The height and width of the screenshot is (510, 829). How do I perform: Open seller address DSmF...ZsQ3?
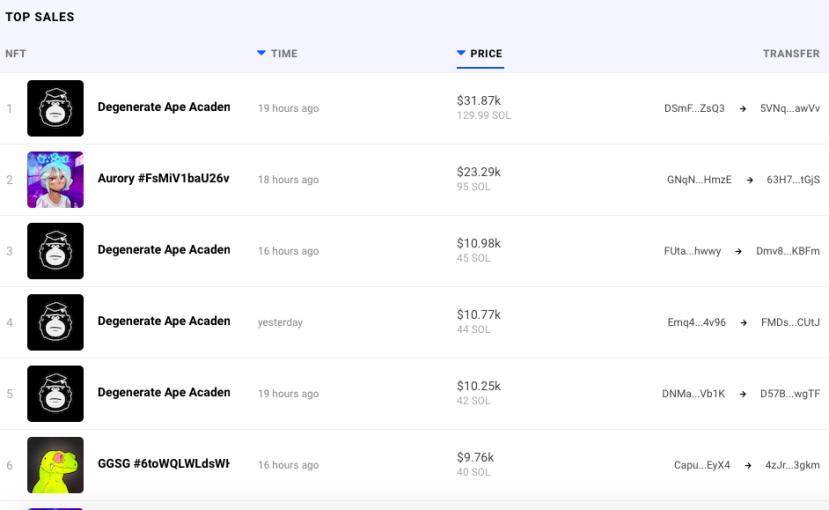[694, 108]
